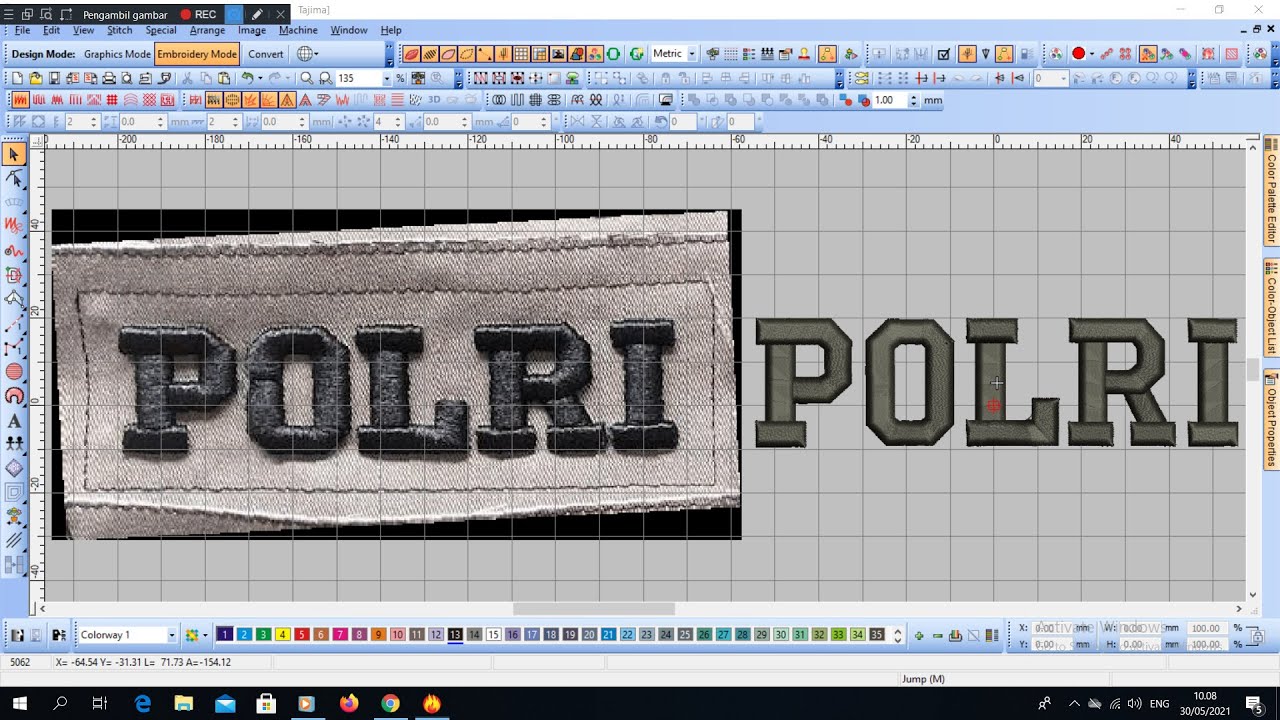Screen dimensions: 1280x720
Task: Expand the Colorway 1 dropdown
Action: tap(172, 635)
